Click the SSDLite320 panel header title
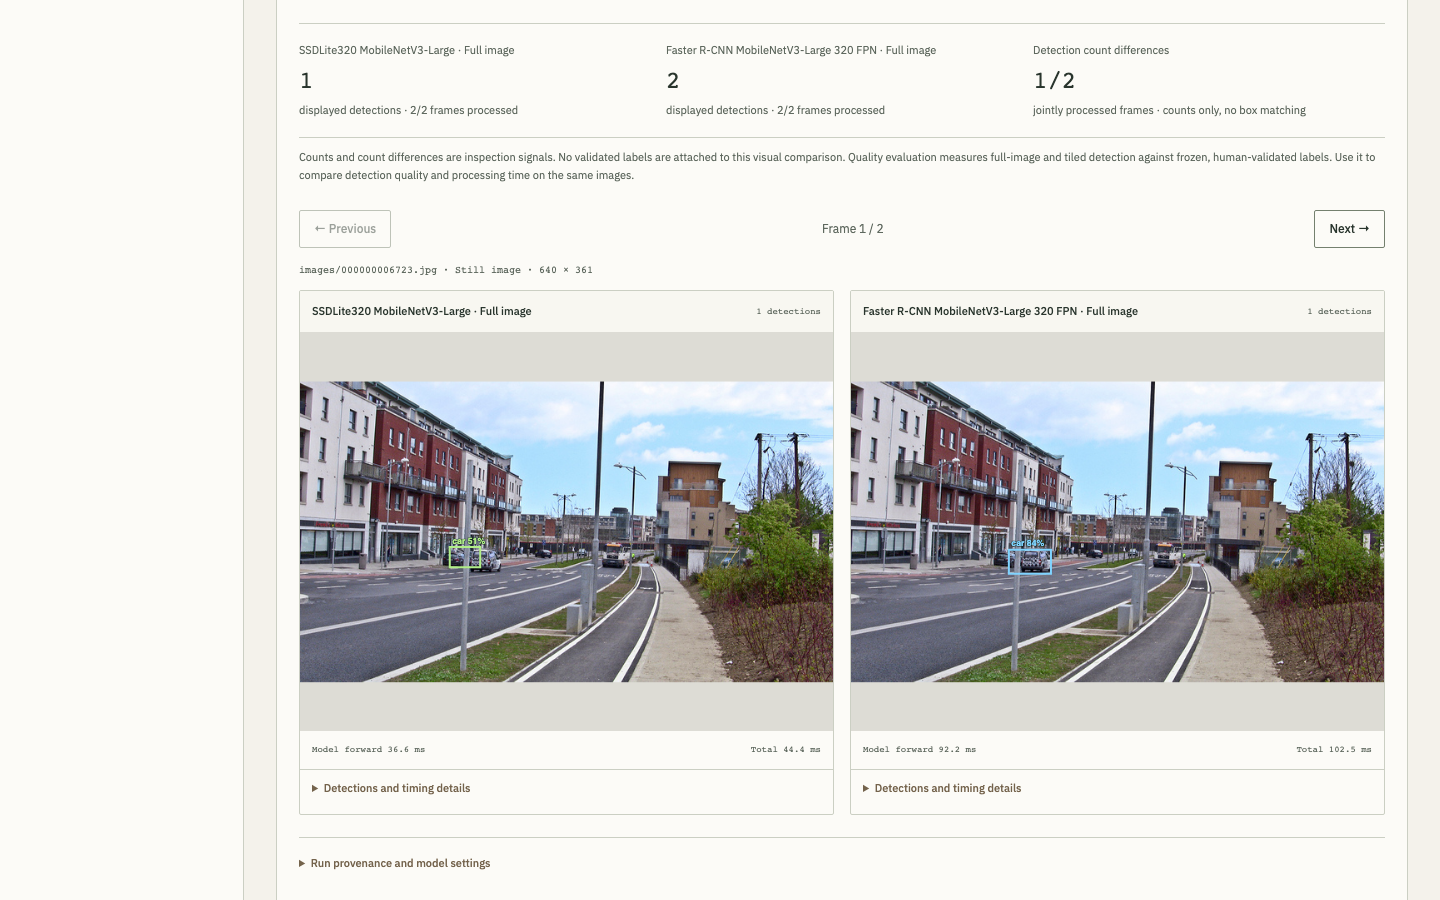This screenshot has height=900, width=1440. (421, 311)
